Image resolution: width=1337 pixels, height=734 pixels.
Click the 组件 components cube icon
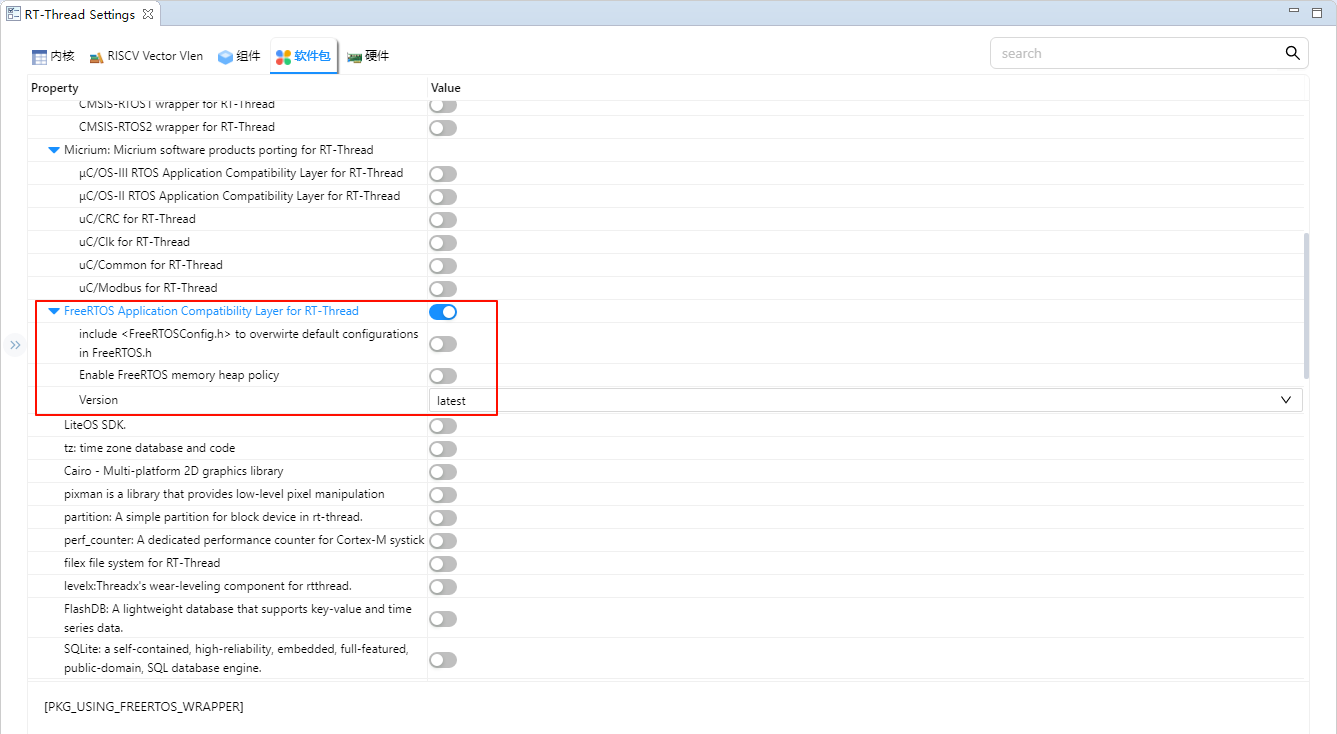point(225,57)
